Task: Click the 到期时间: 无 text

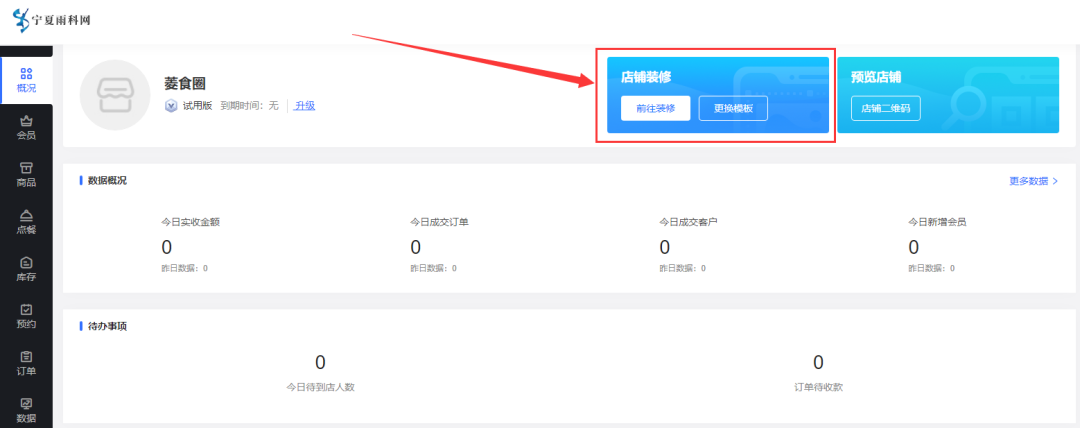Action: 249,106
